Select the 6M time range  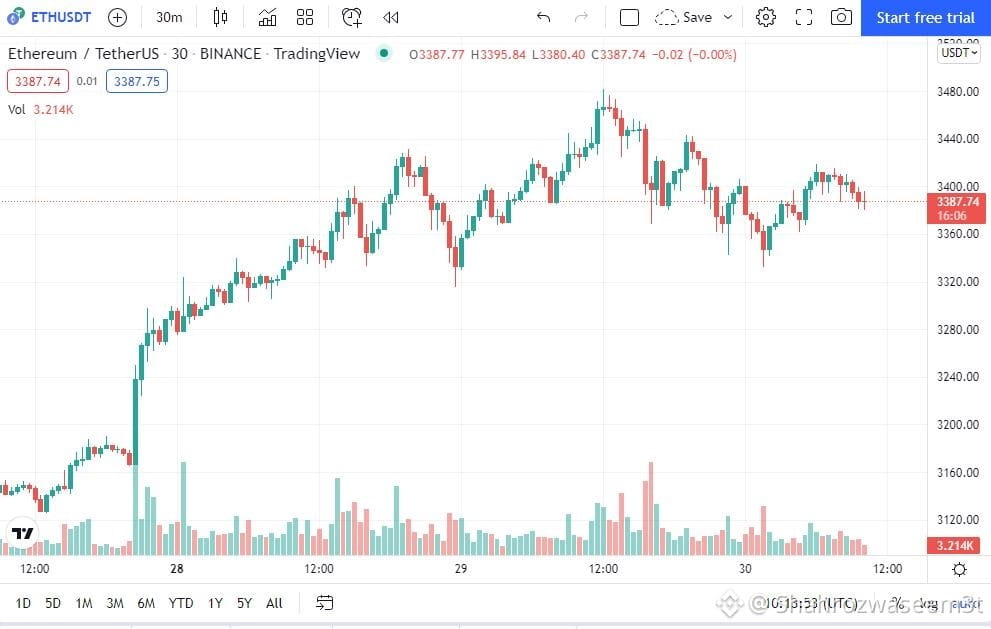point(146,603)
